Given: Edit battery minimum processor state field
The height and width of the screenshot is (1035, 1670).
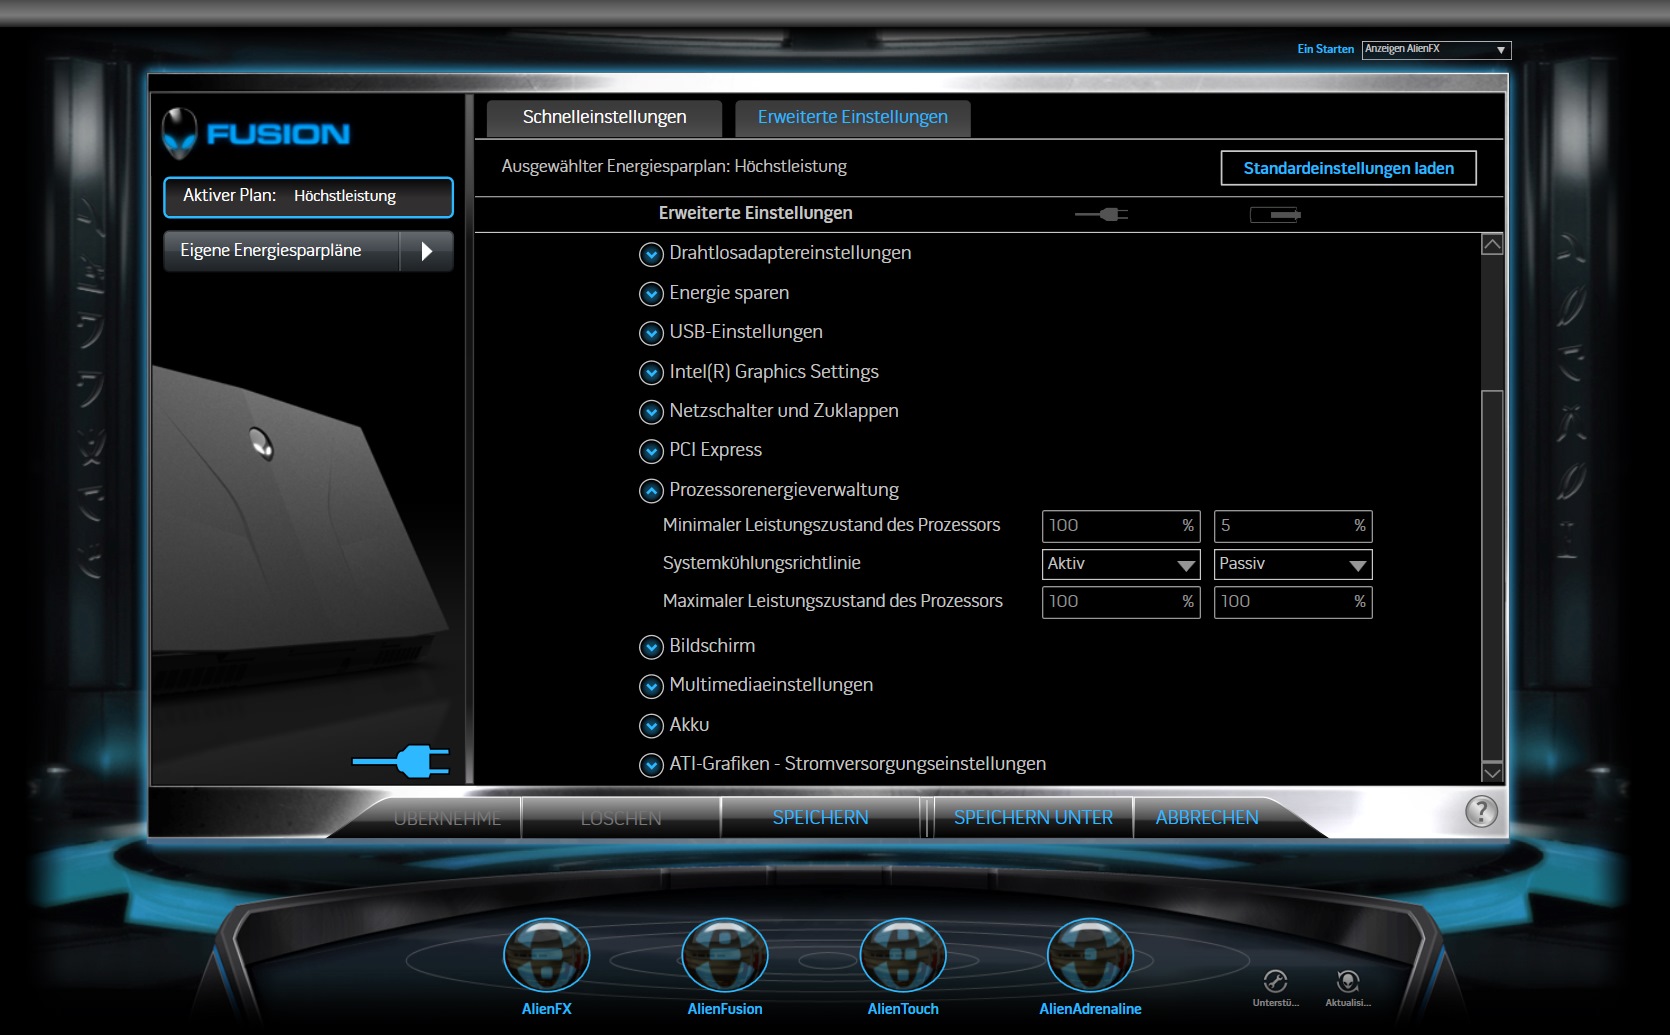Looking at the screenshot, I should click(1293, 526).
